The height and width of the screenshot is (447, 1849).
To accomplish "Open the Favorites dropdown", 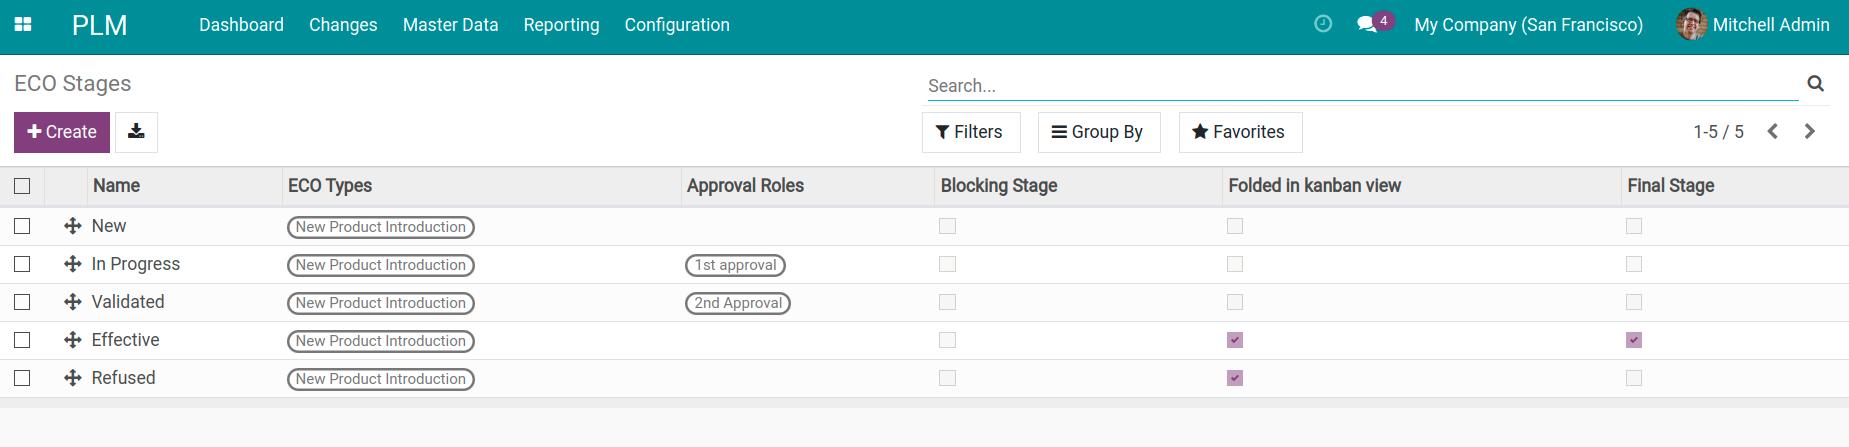I will 1239,132.
